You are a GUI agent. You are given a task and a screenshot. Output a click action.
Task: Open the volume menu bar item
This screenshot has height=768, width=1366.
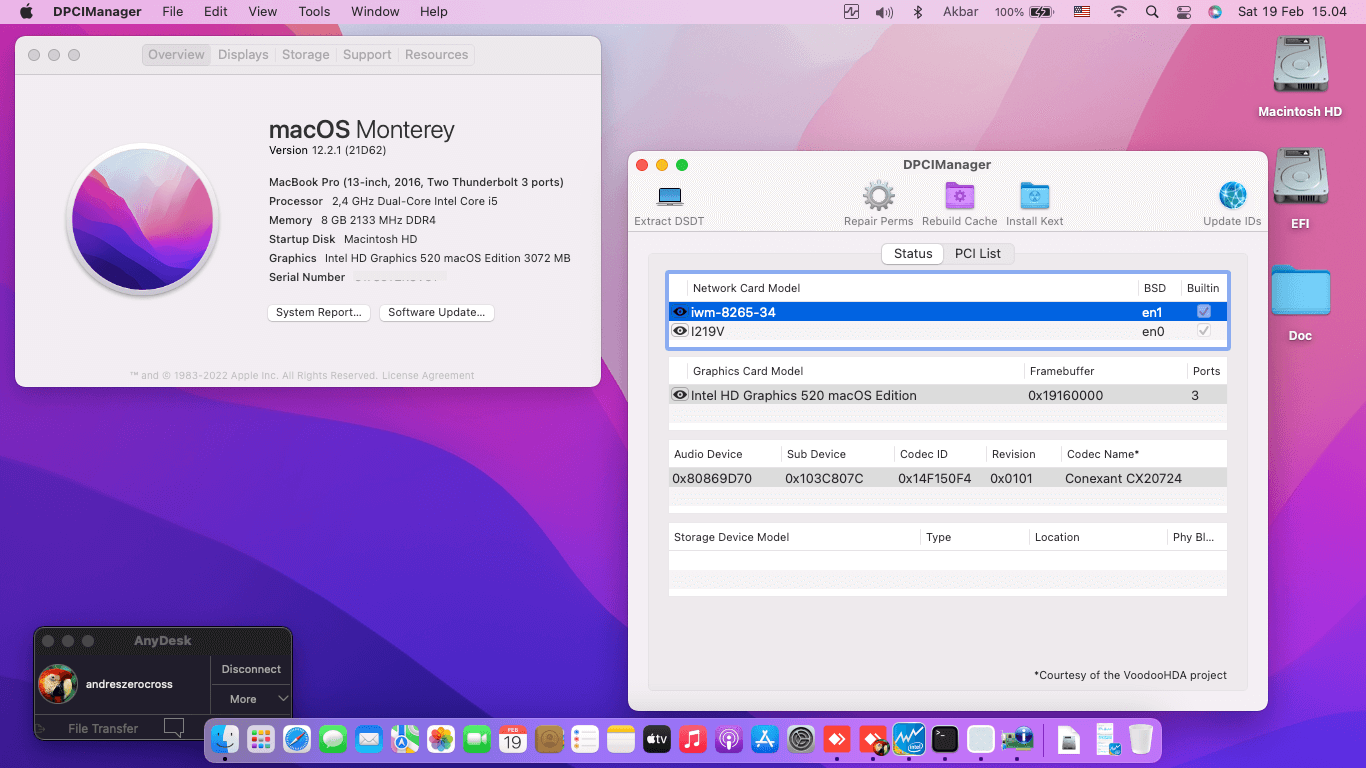(884, 12)
